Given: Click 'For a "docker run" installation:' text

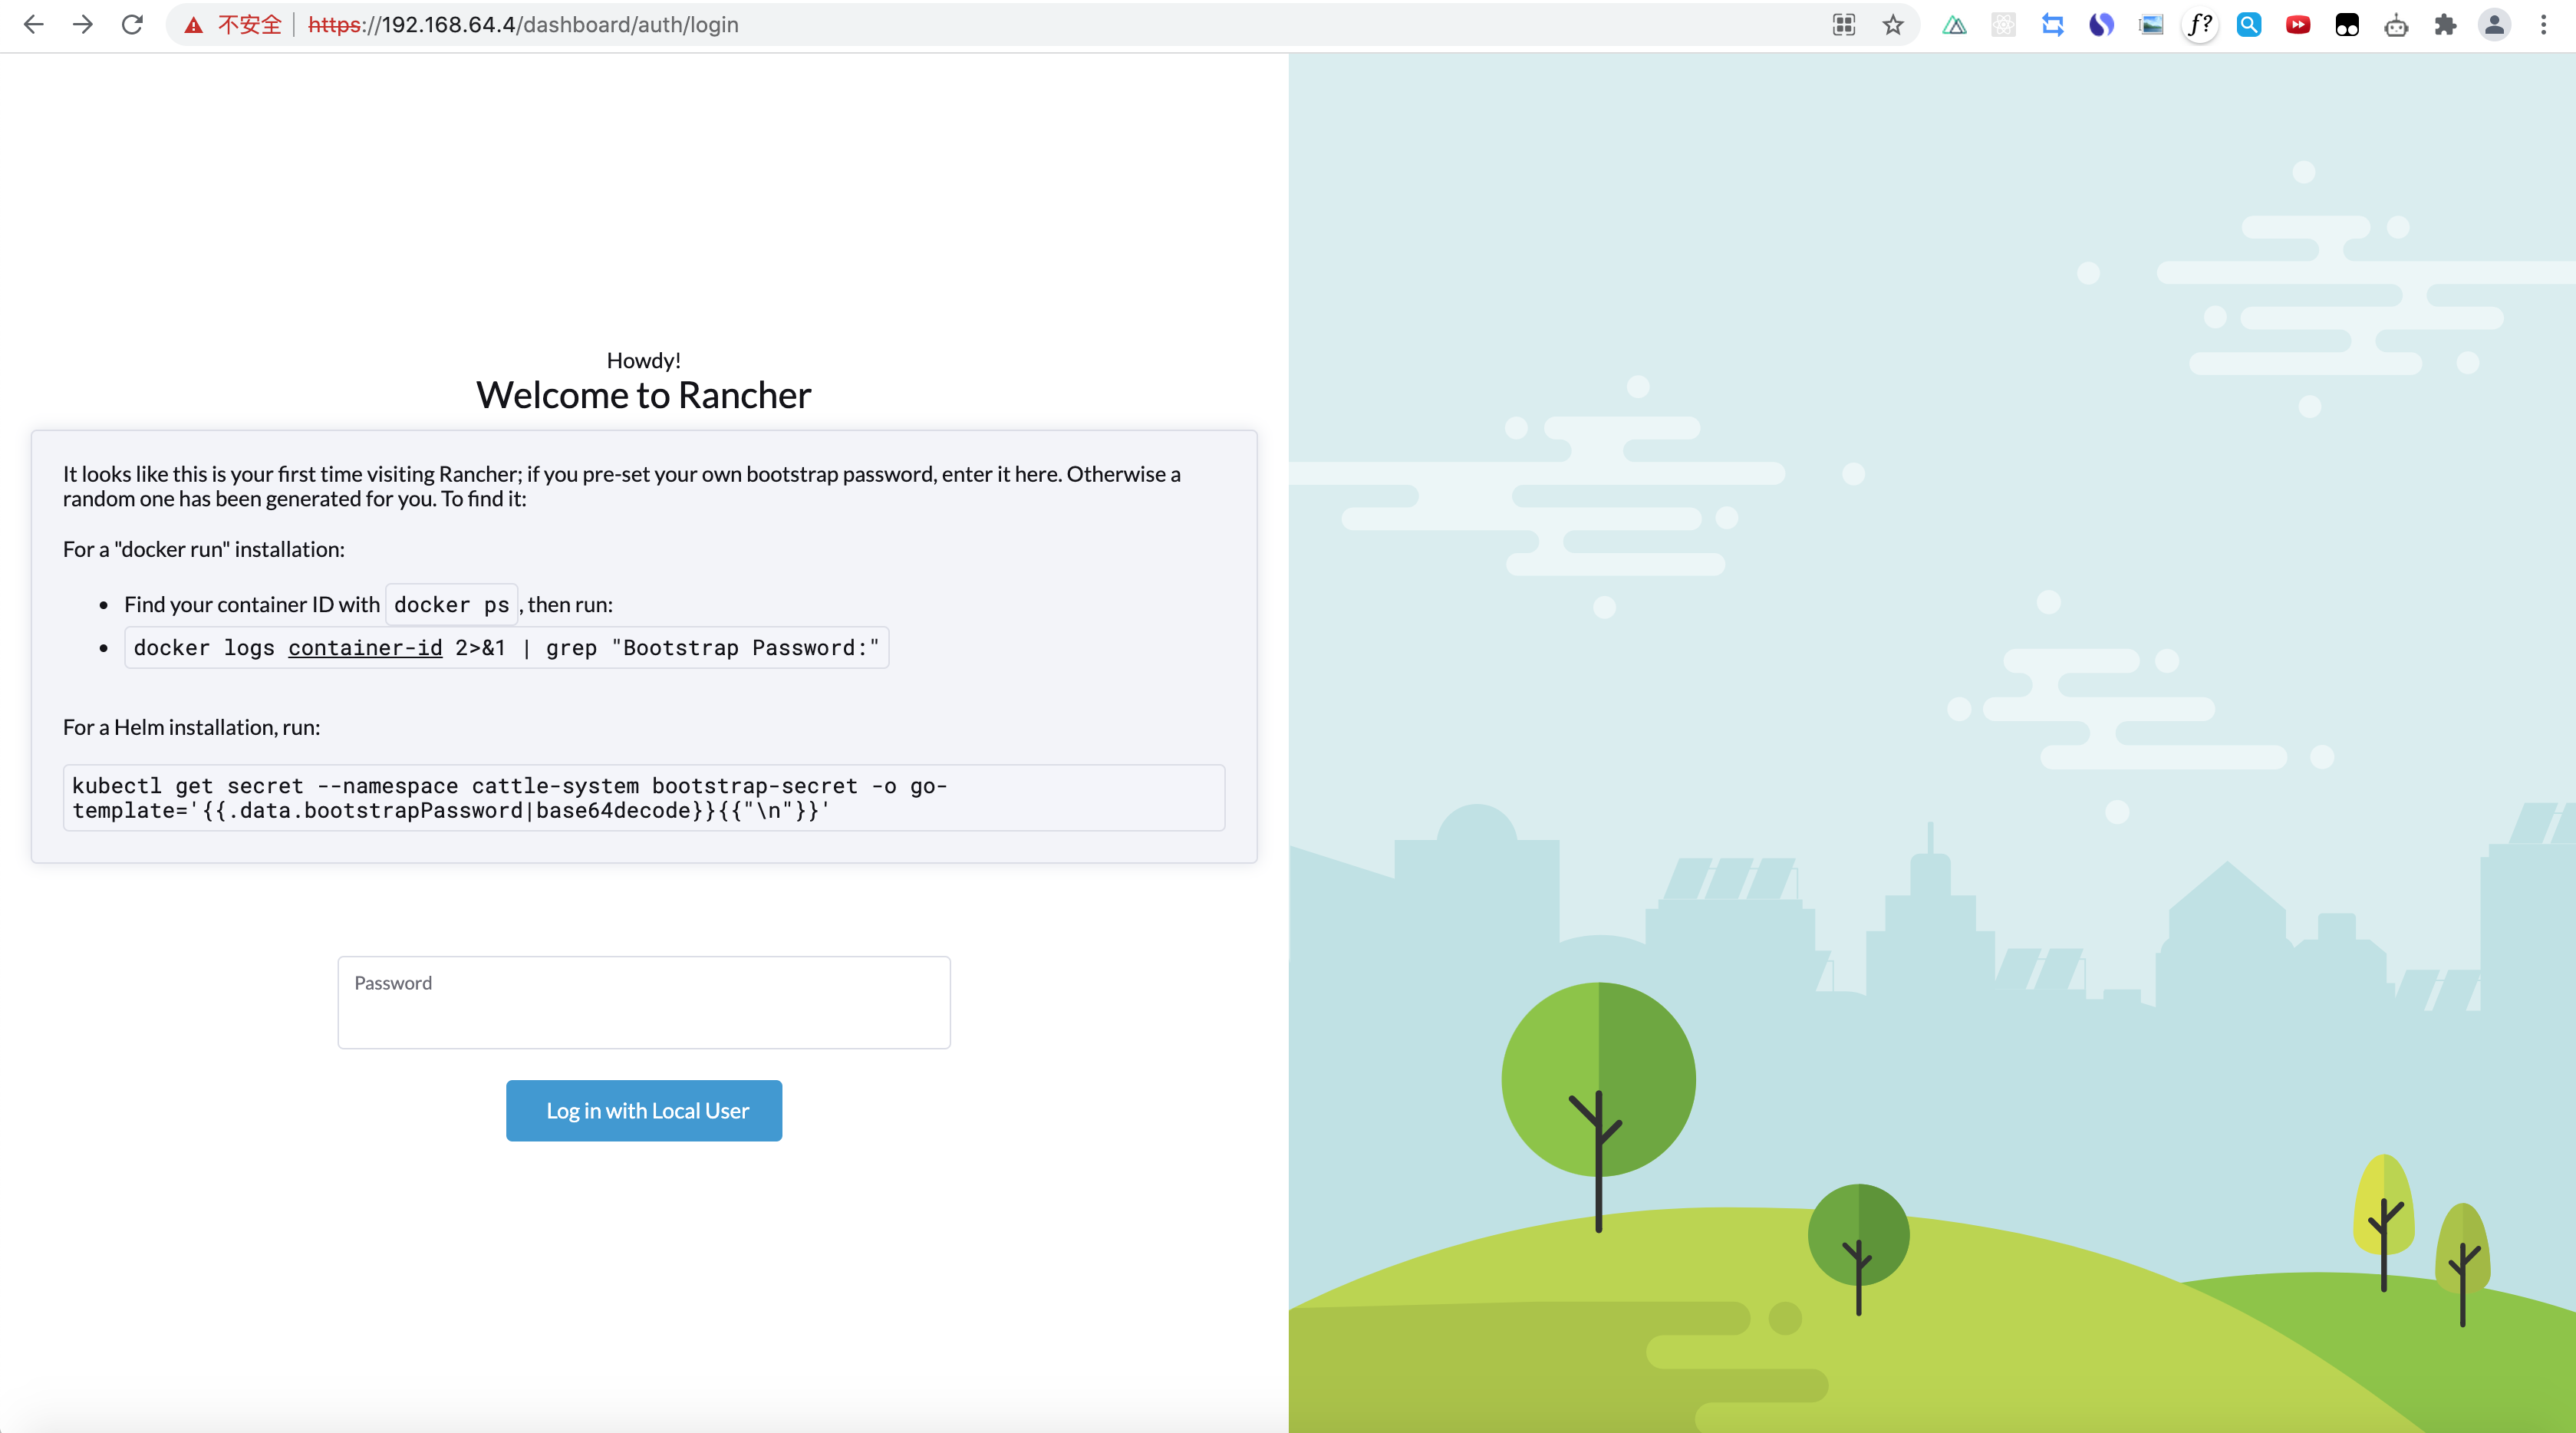Looking at the screenshot, I should 204,549.
